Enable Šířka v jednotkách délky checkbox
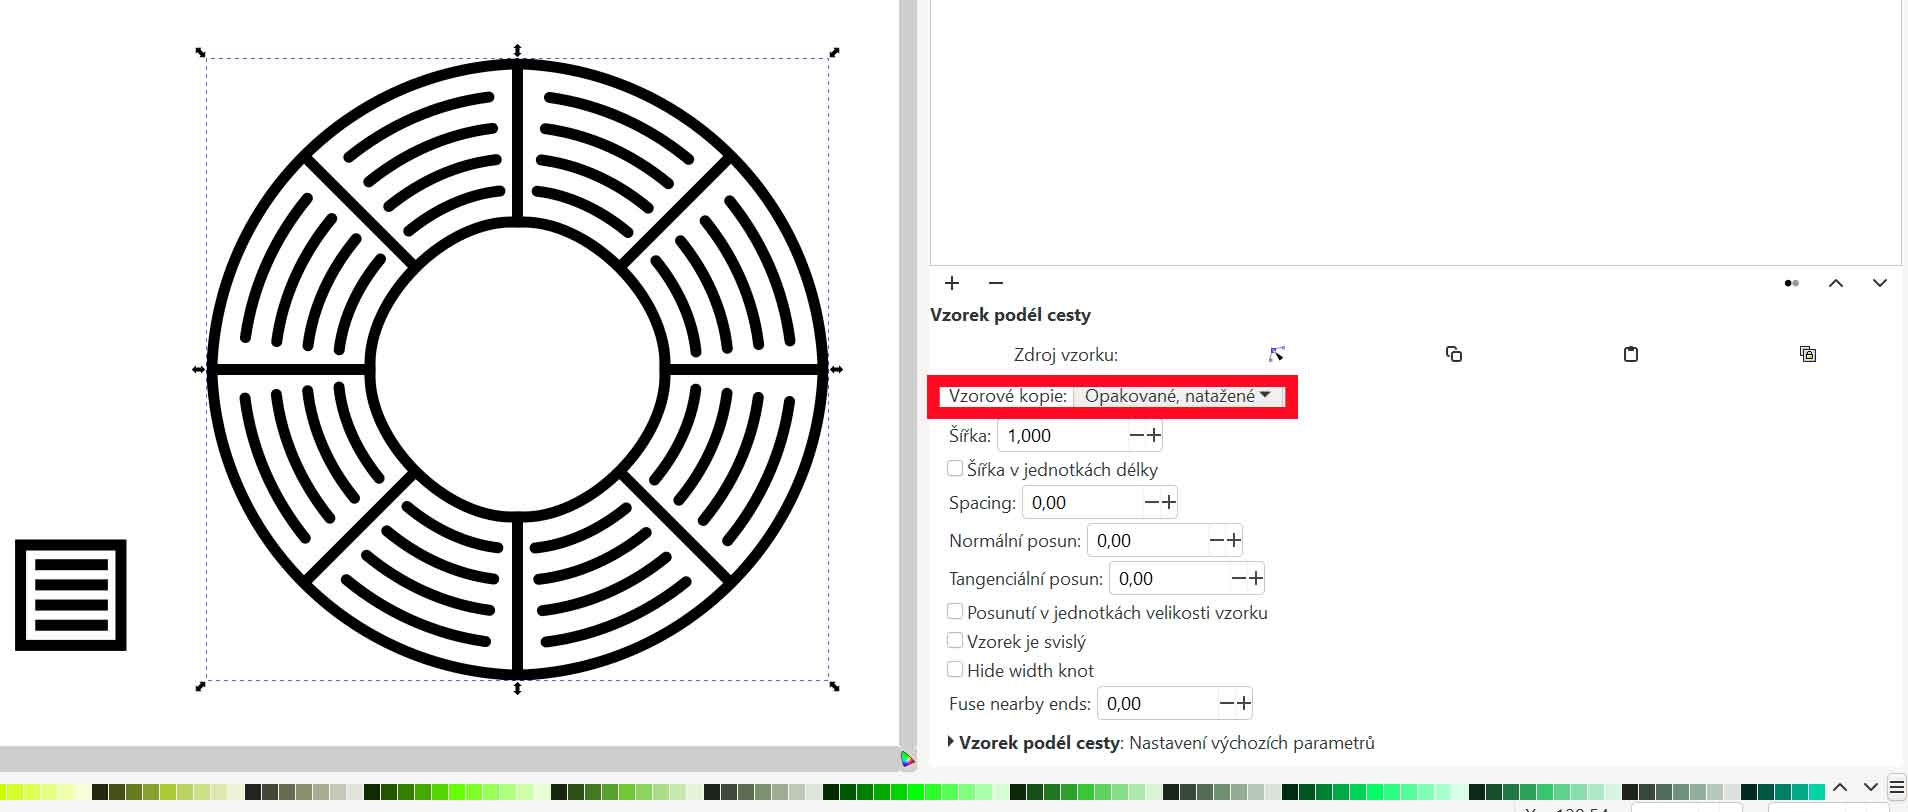 [x=955, y=469]
